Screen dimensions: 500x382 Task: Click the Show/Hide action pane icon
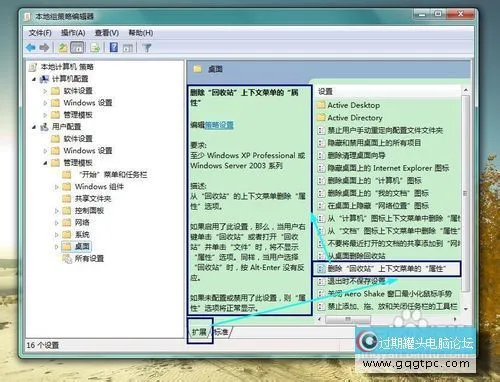point(128,48)
